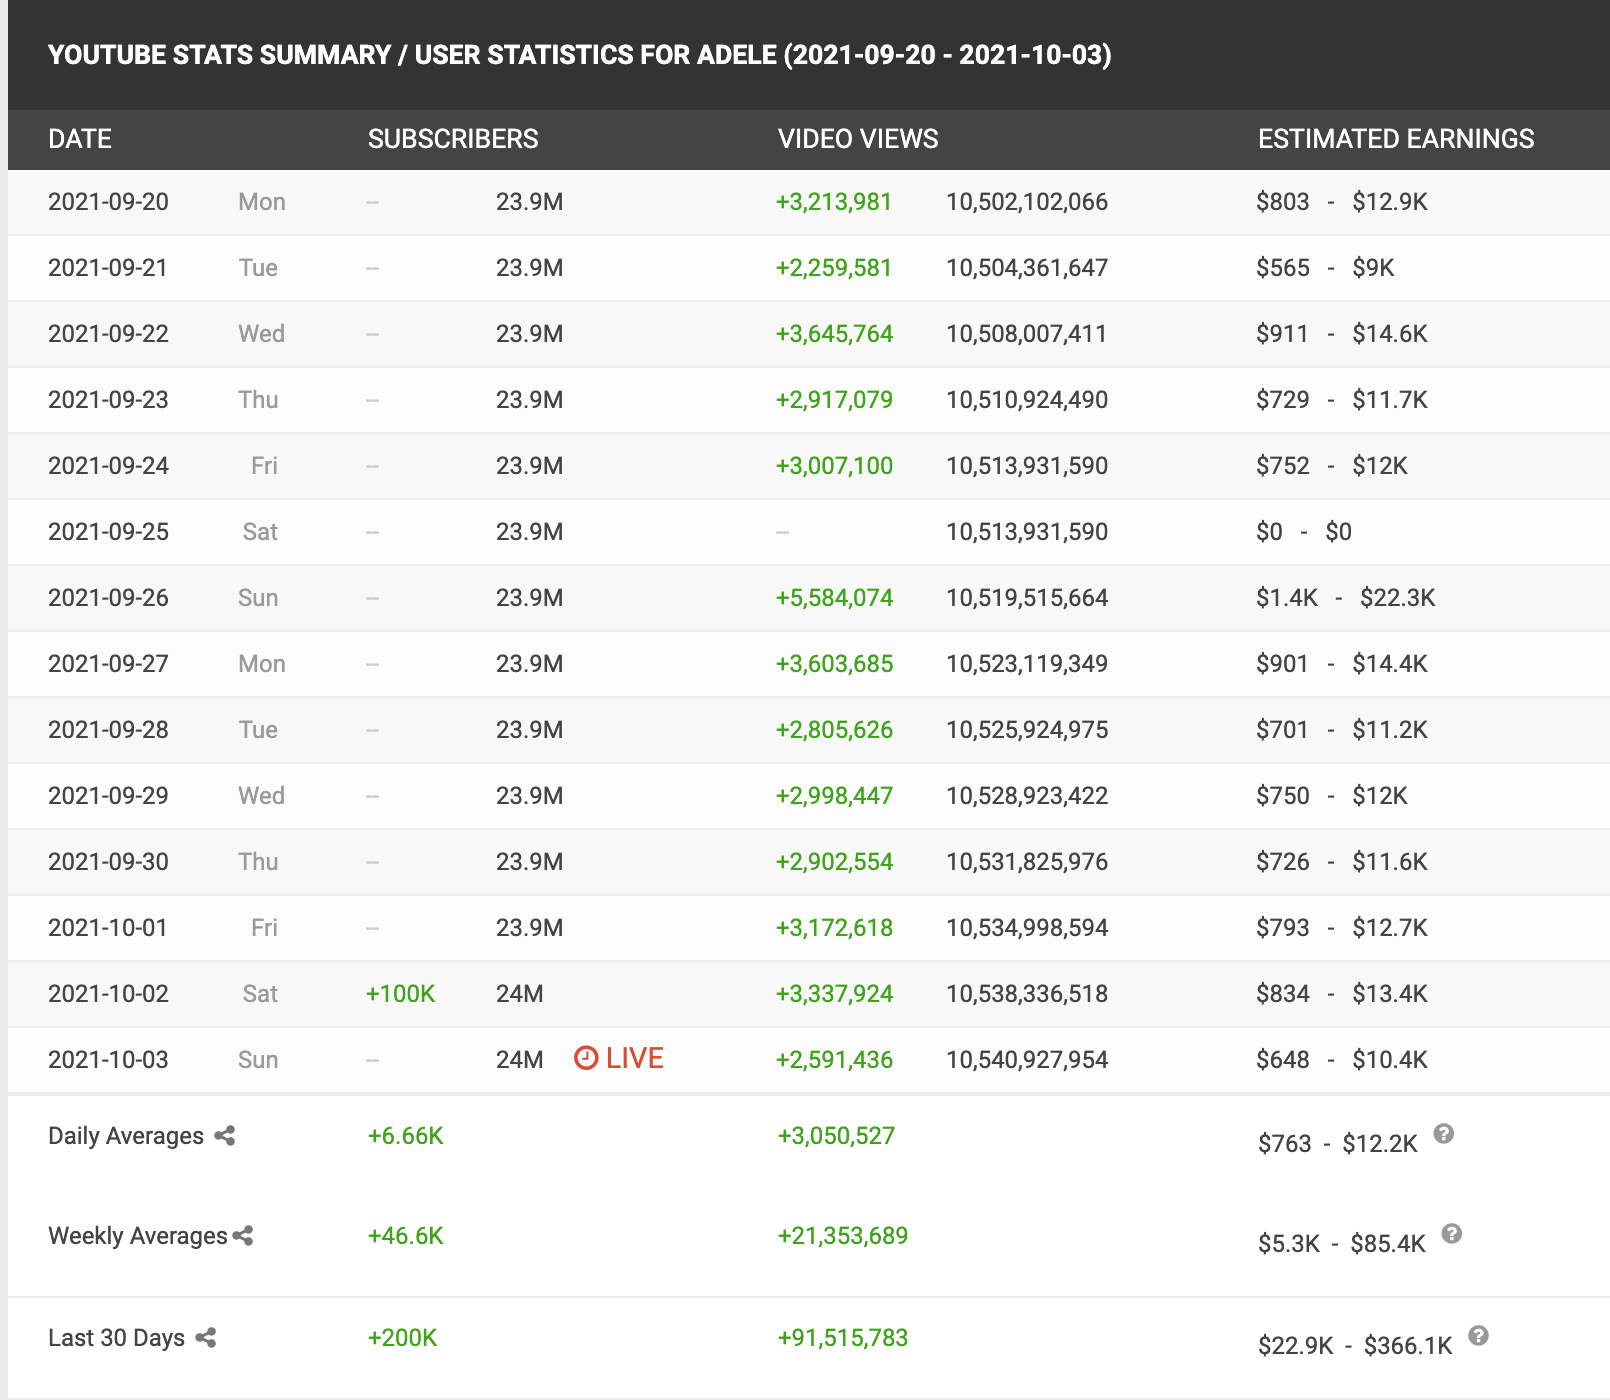
Task: Click daily average subscribers +6.66K
Action: tap(405, 1136)
